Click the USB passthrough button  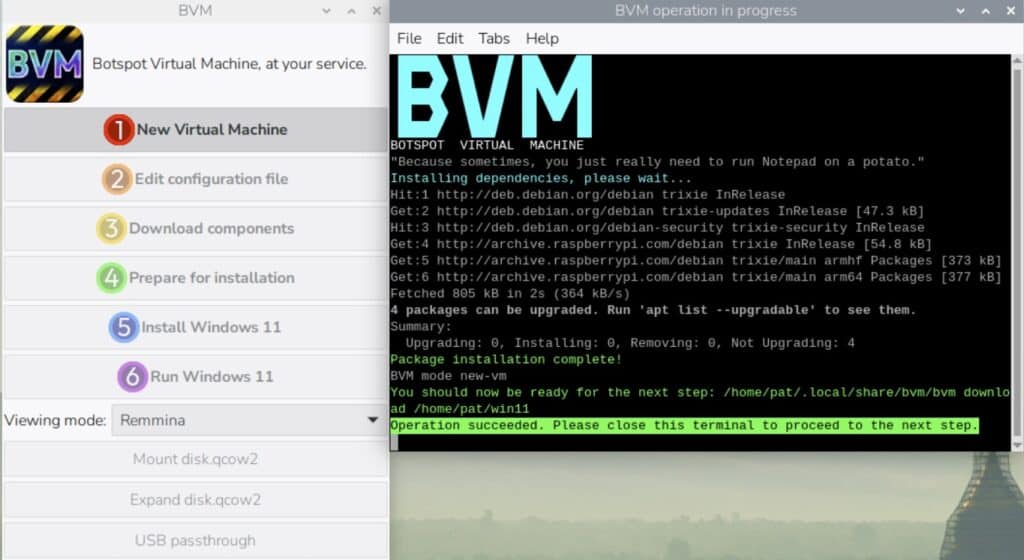coord(195,540)
